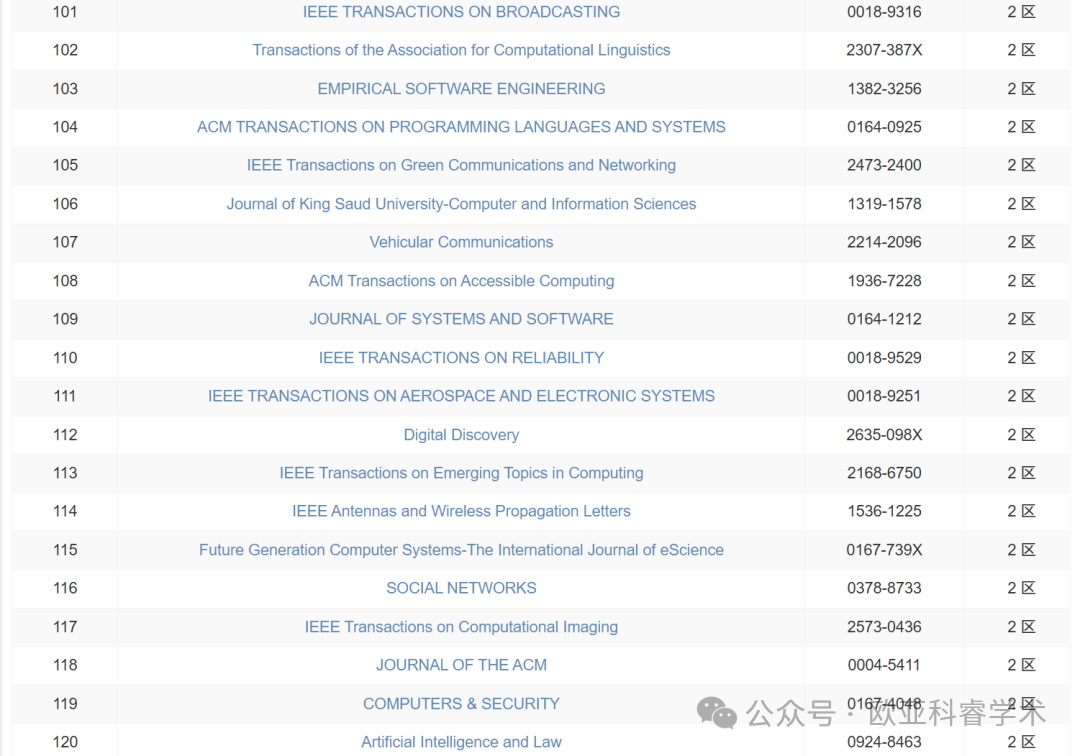The width and height of the screenshot is (1080, 756).
Task: Click row number 107
Action: [x=65, y=242]
